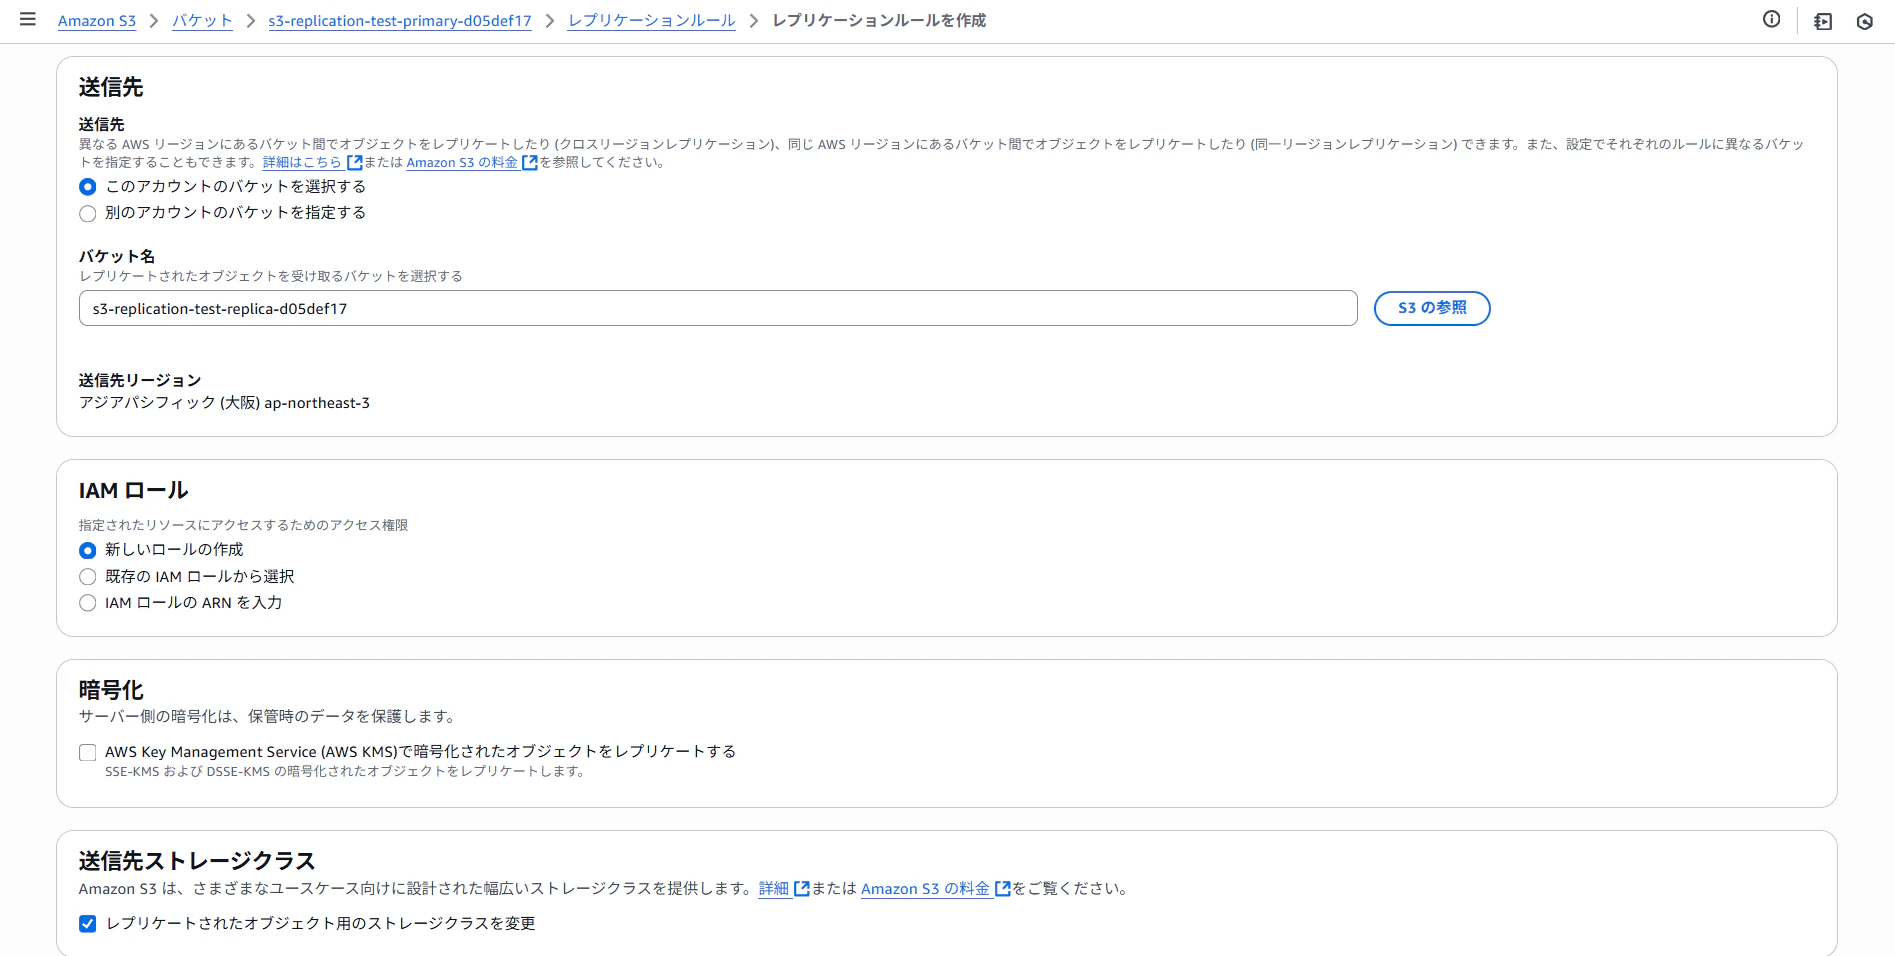Click the external link icon beside 詳細 in ストレージクラス section
This screenshot has width=1895, height=956.
(801, 888)
